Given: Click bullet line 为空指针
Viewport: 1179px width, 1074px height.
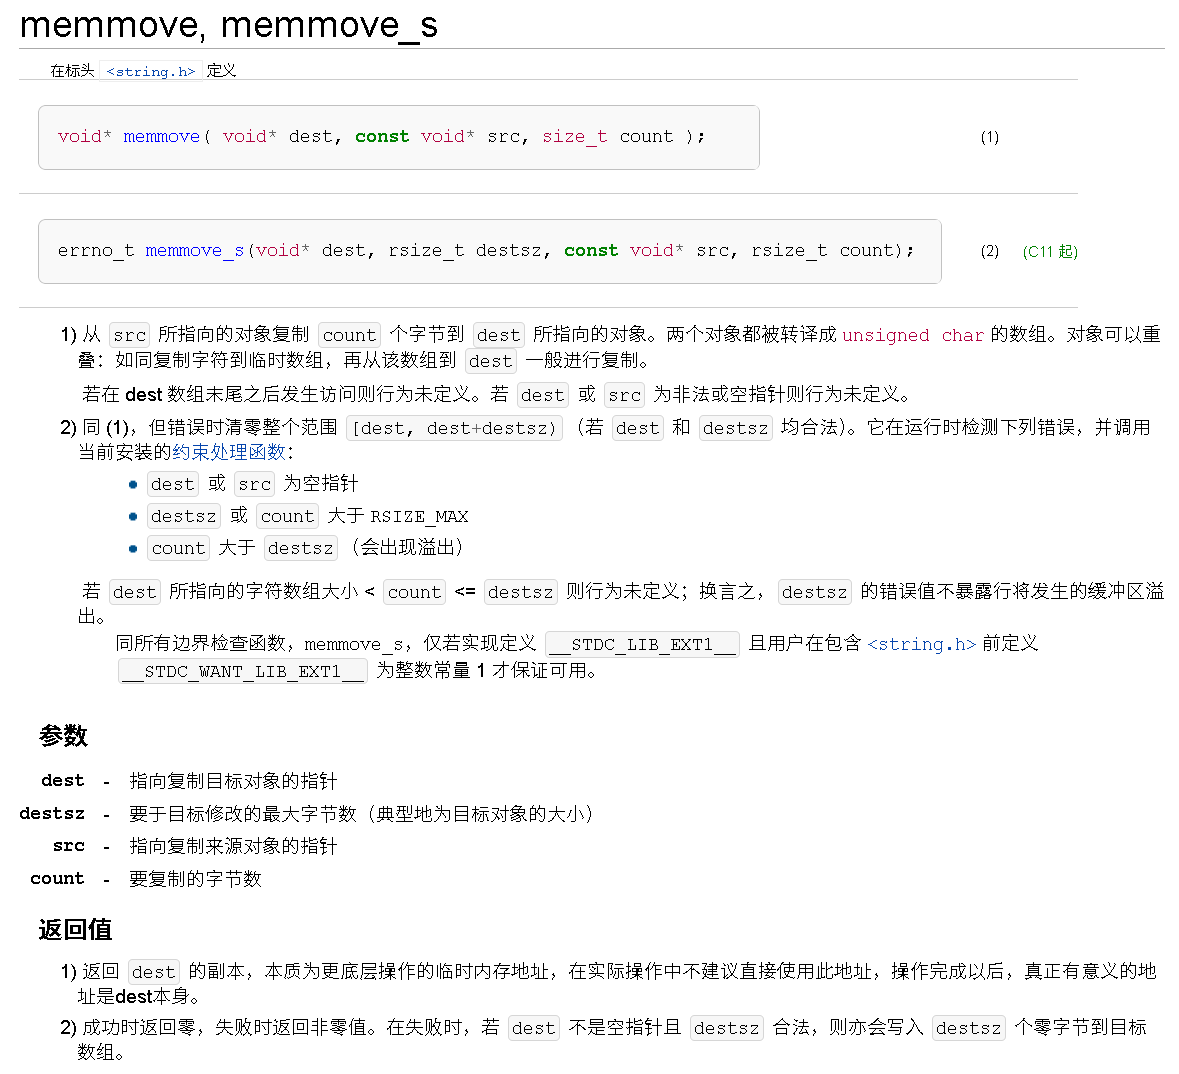Looking at the screenshot, I should 321,484.
